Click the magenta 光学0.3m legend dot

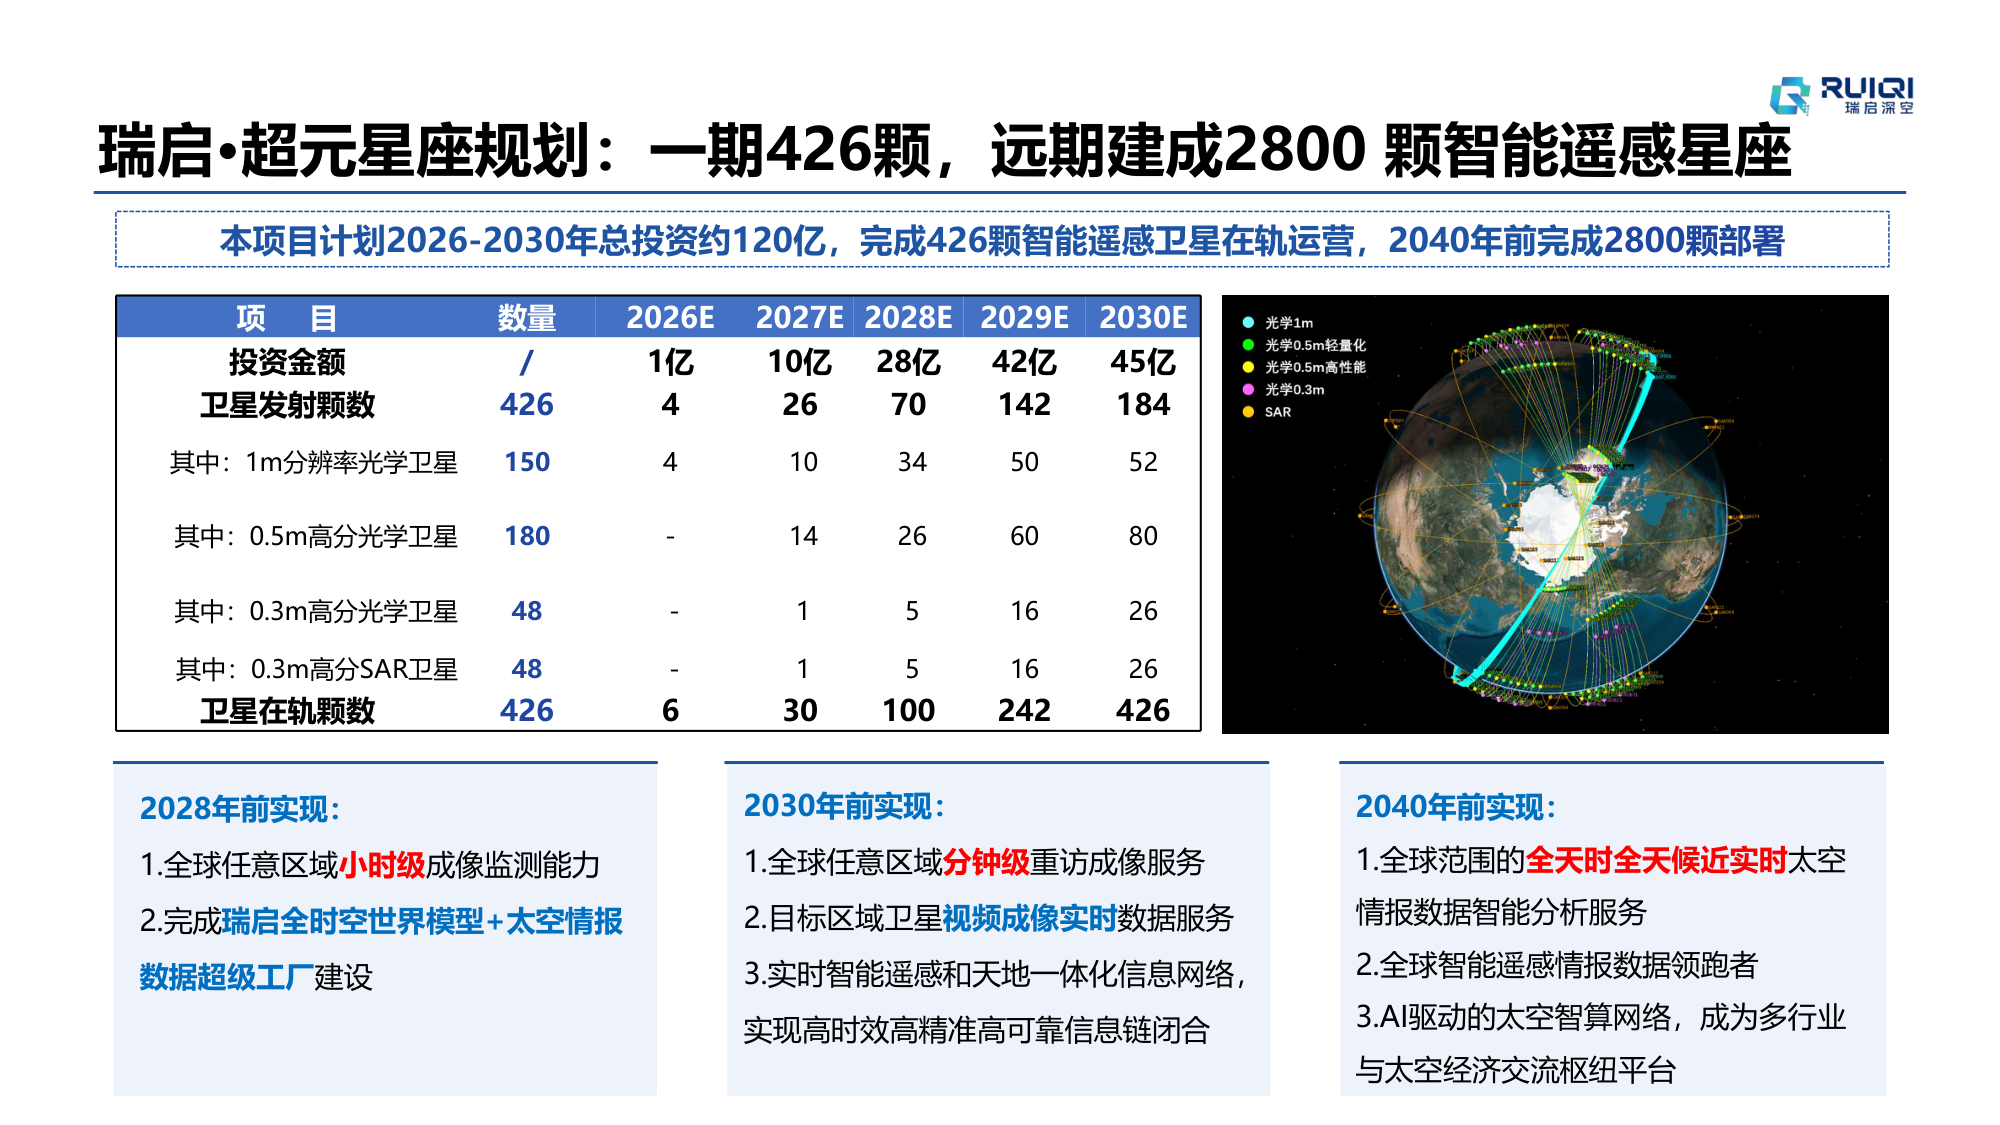tap(1248, 389)
